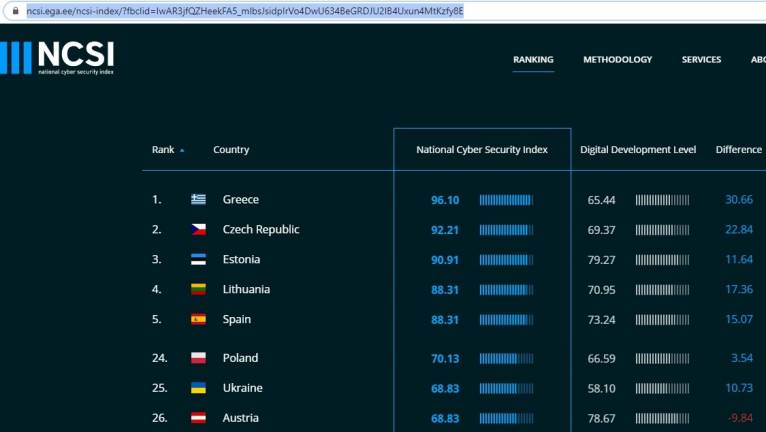Click Czech Republic NCSI progress bar
This screenshot has height=432, width=766.
[x=506, y=230]
